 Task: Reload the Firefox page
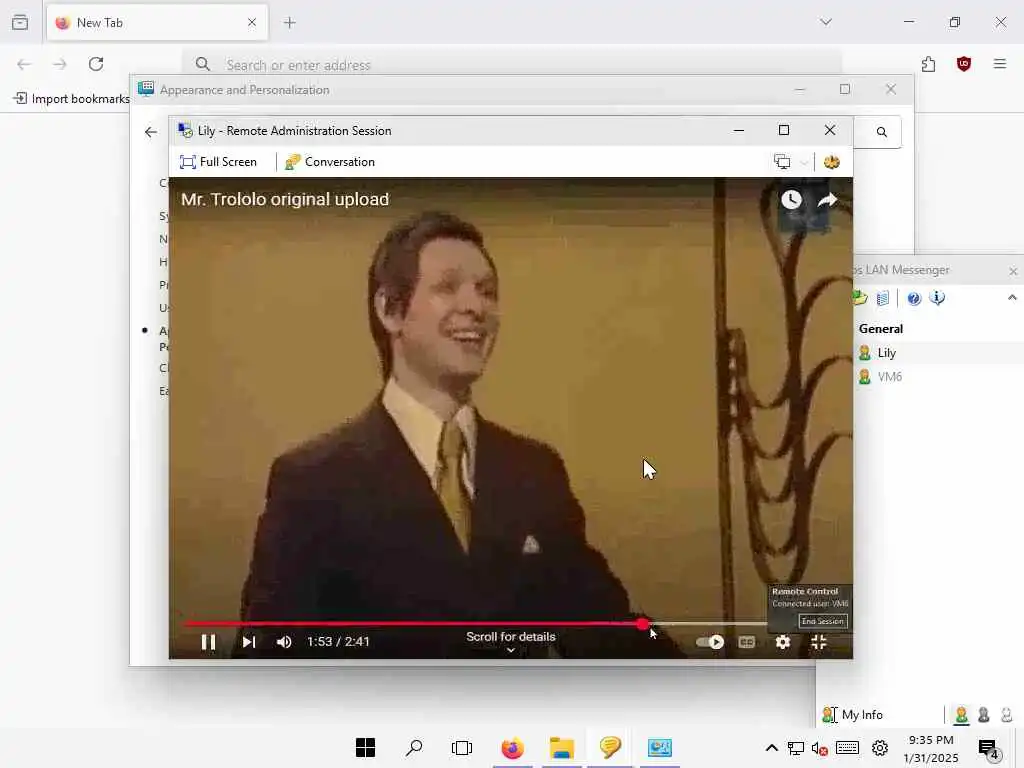[96, 64]
